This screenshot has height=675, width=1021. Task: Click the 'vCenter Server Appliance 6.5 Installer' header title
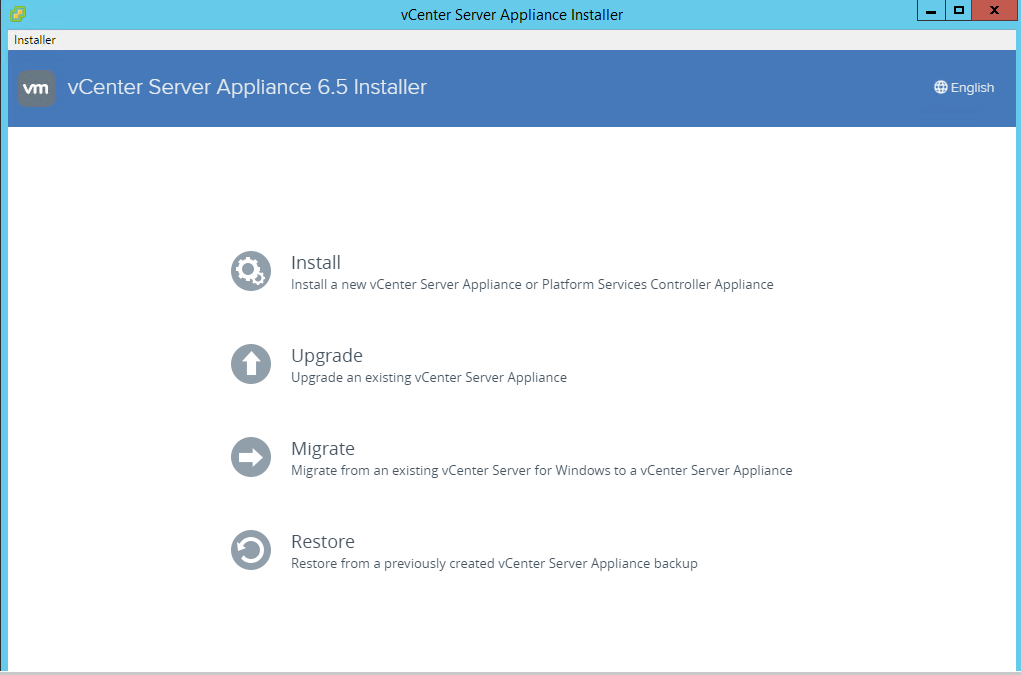pos(247,87)
